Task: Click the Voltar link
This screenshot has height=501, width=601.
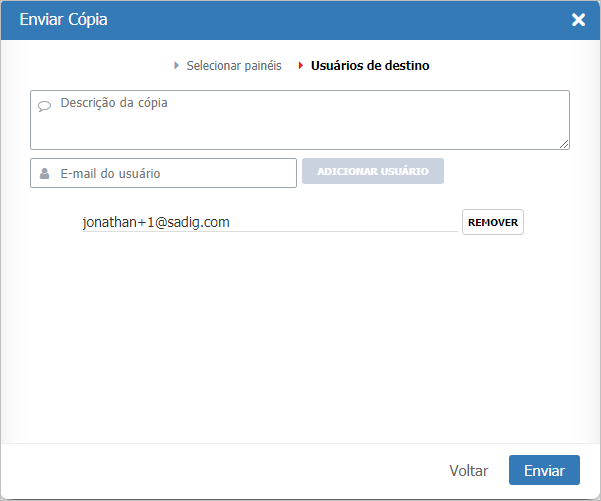Action: (x=468, y=470)
